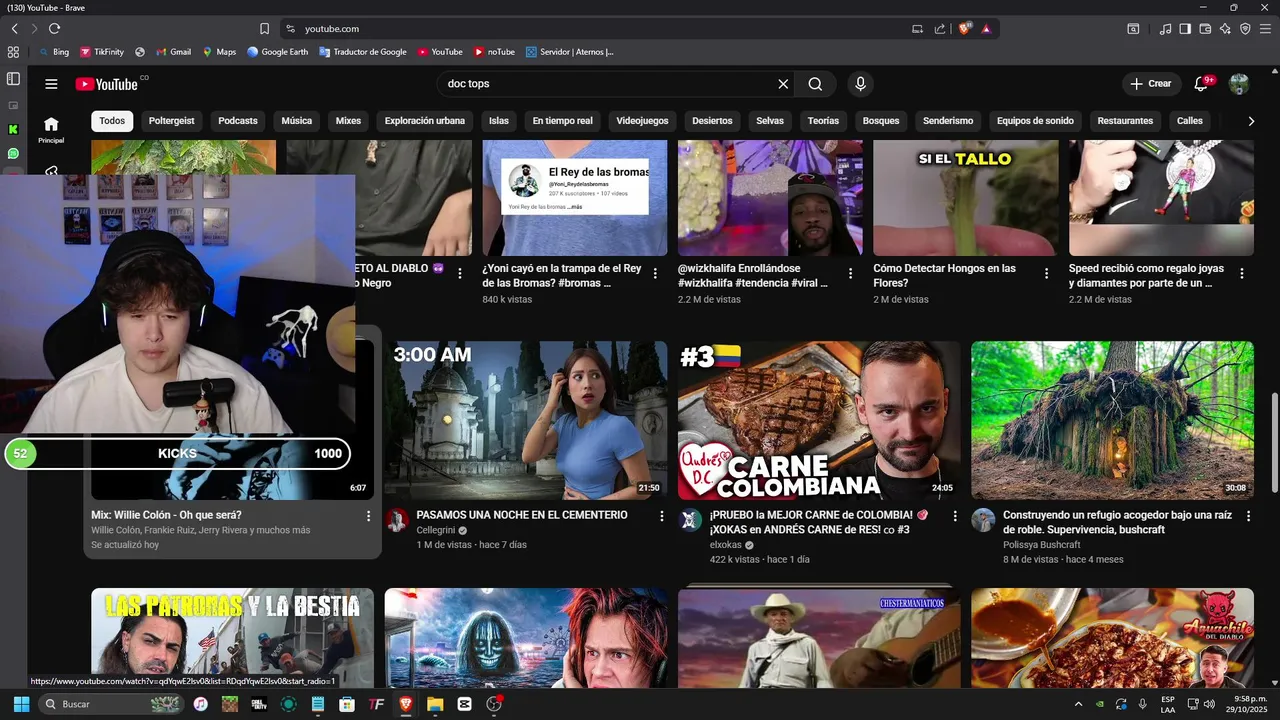The height and width of the screenshot is (720, 1280).
Task: Click the elxokas channel avatar
Action: click(690, 520)
